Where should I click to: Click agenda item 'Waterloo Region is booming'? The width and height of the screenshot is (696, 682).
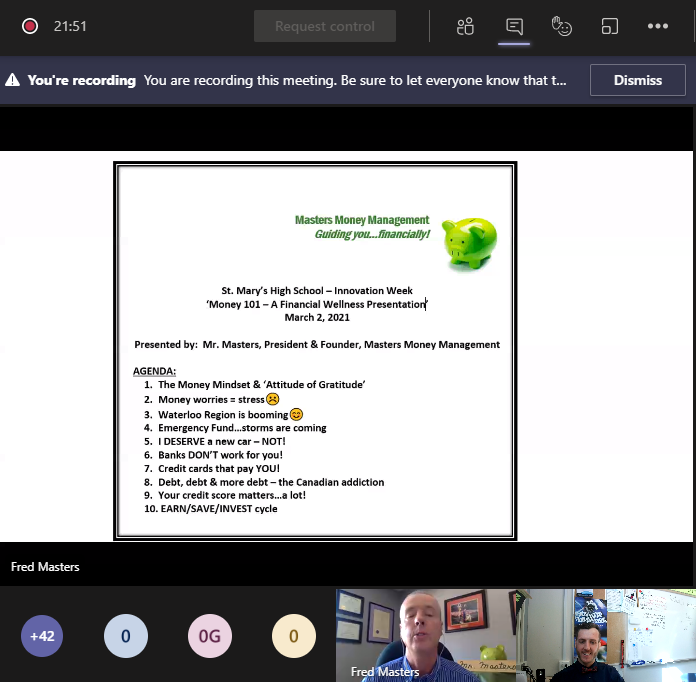tap(223, 415)
